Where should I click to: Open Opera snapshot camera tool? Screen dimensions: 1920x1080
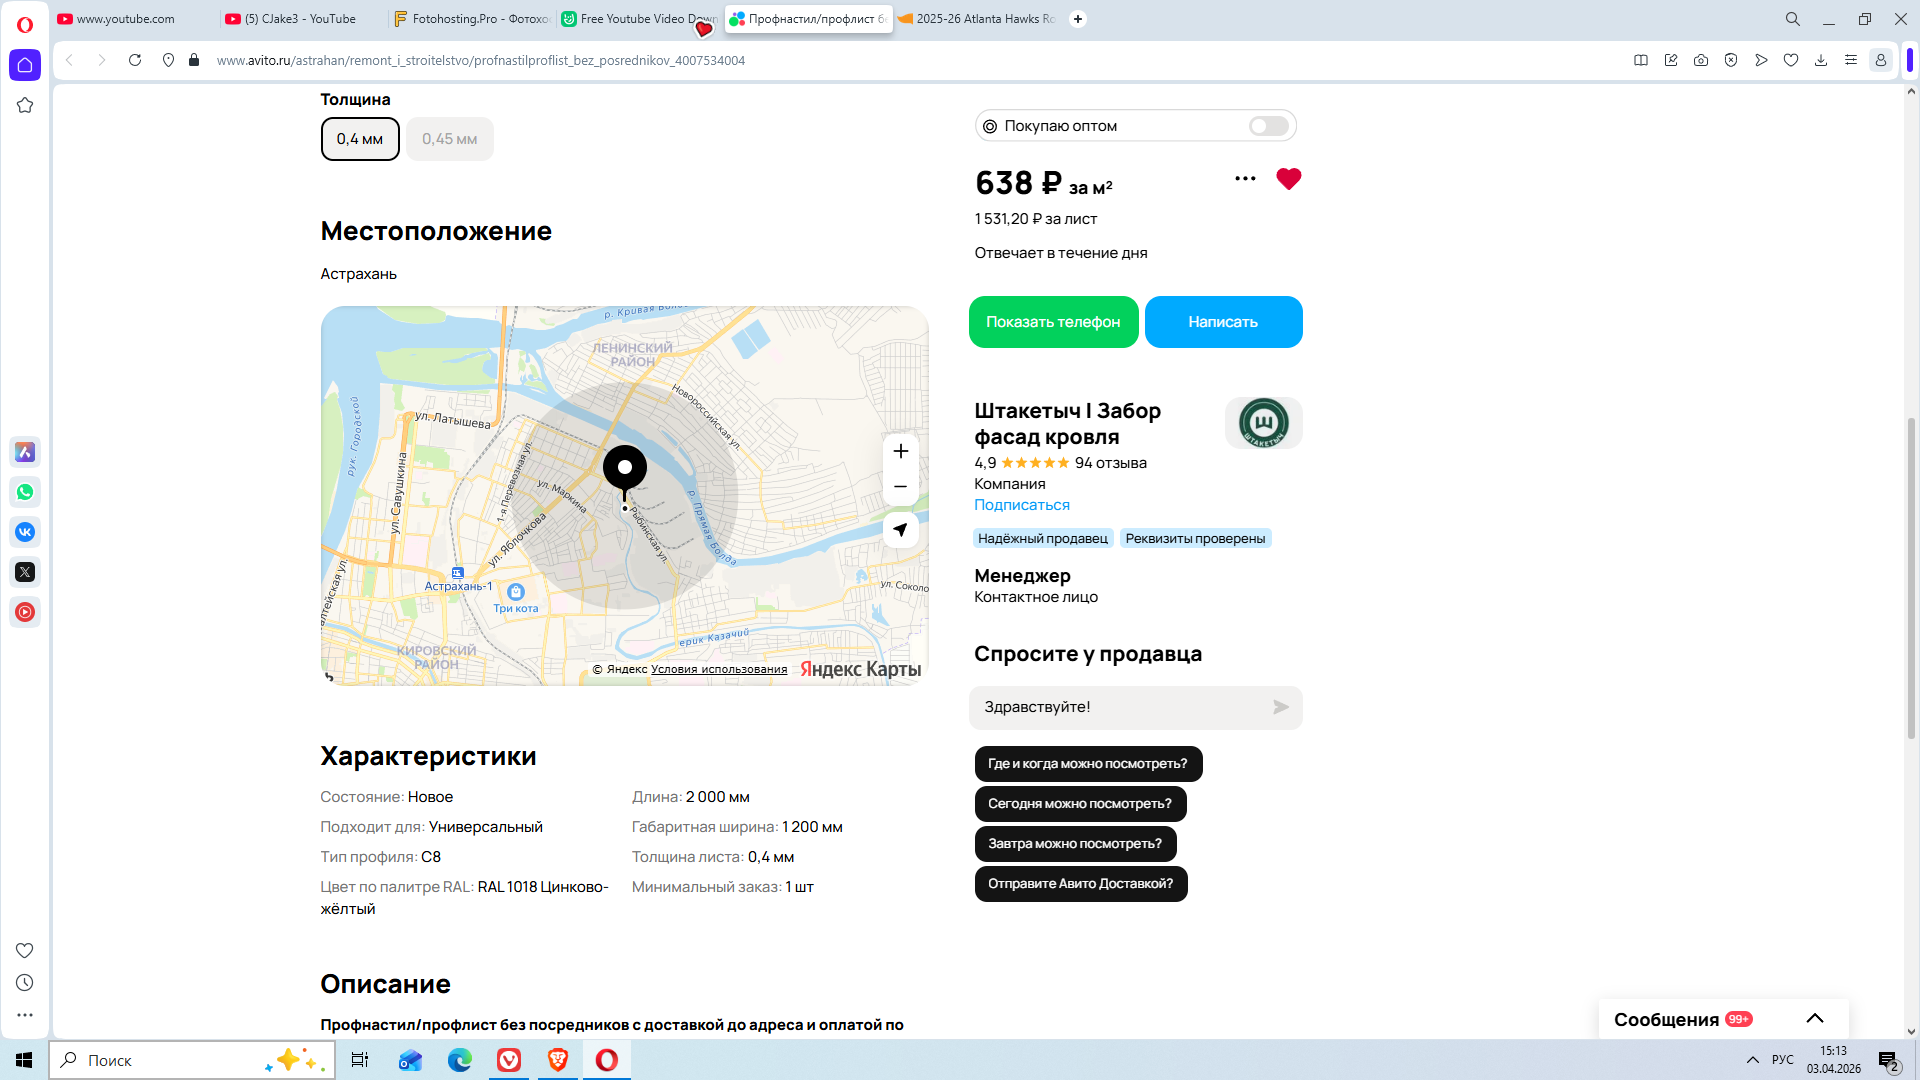click(x=1700, y=60)
